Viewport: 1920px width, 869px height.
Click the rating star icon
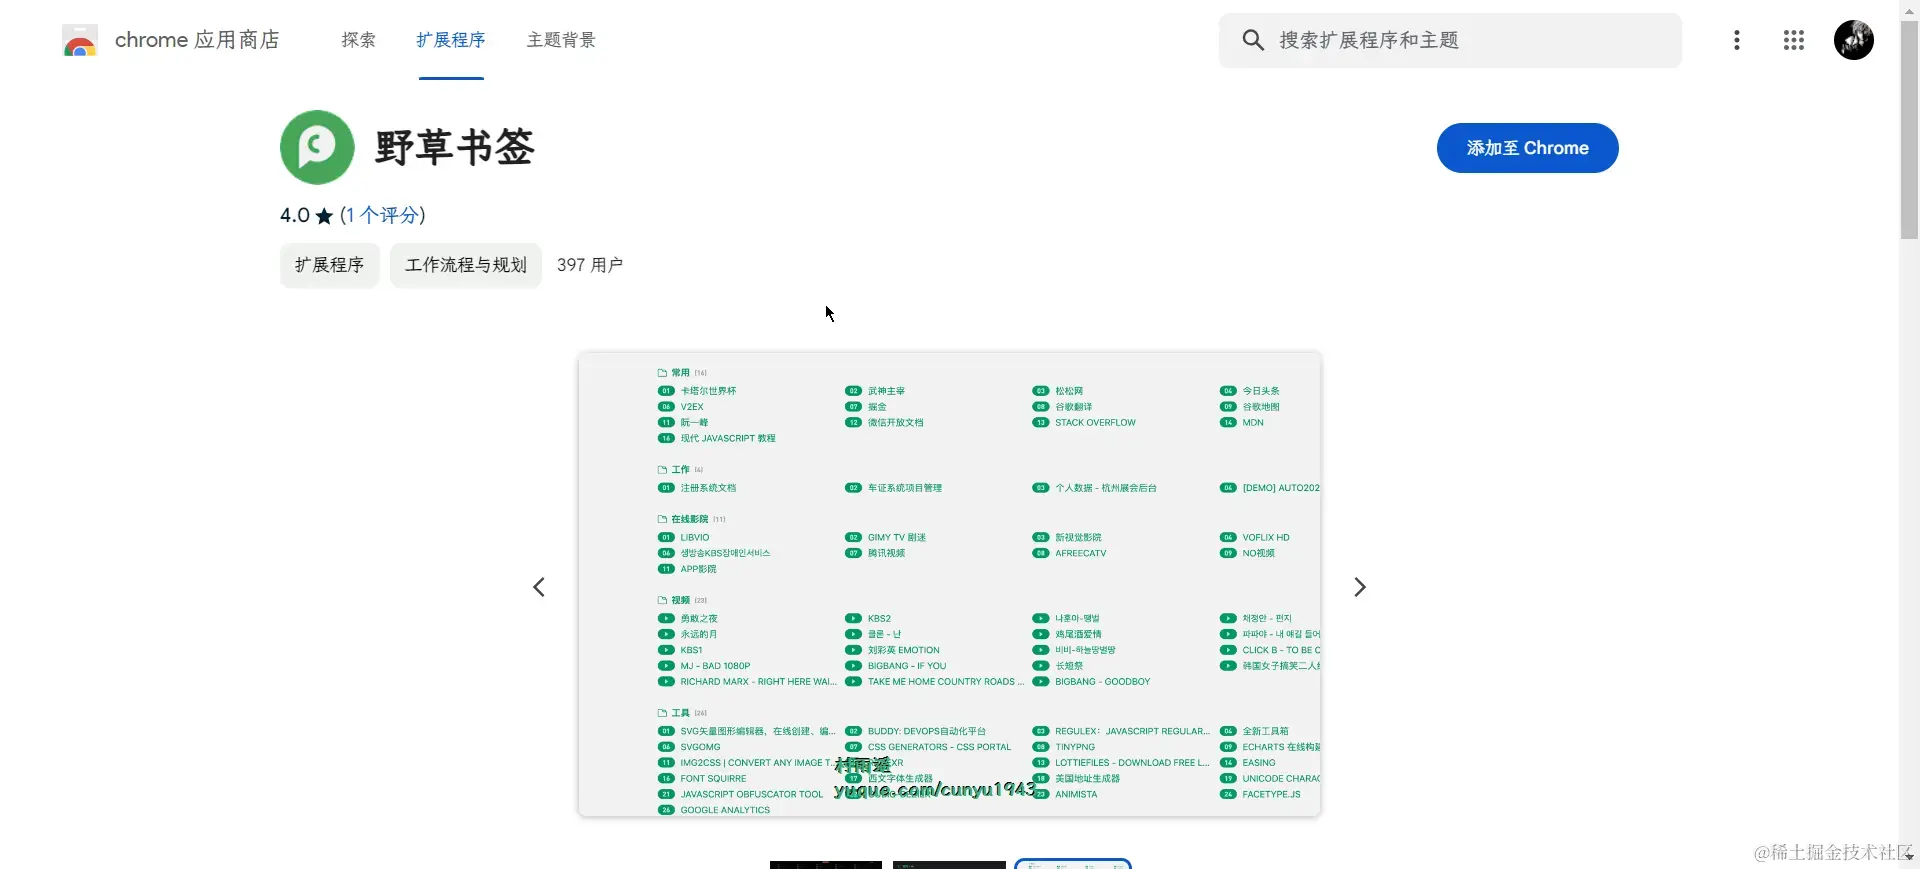324,216
